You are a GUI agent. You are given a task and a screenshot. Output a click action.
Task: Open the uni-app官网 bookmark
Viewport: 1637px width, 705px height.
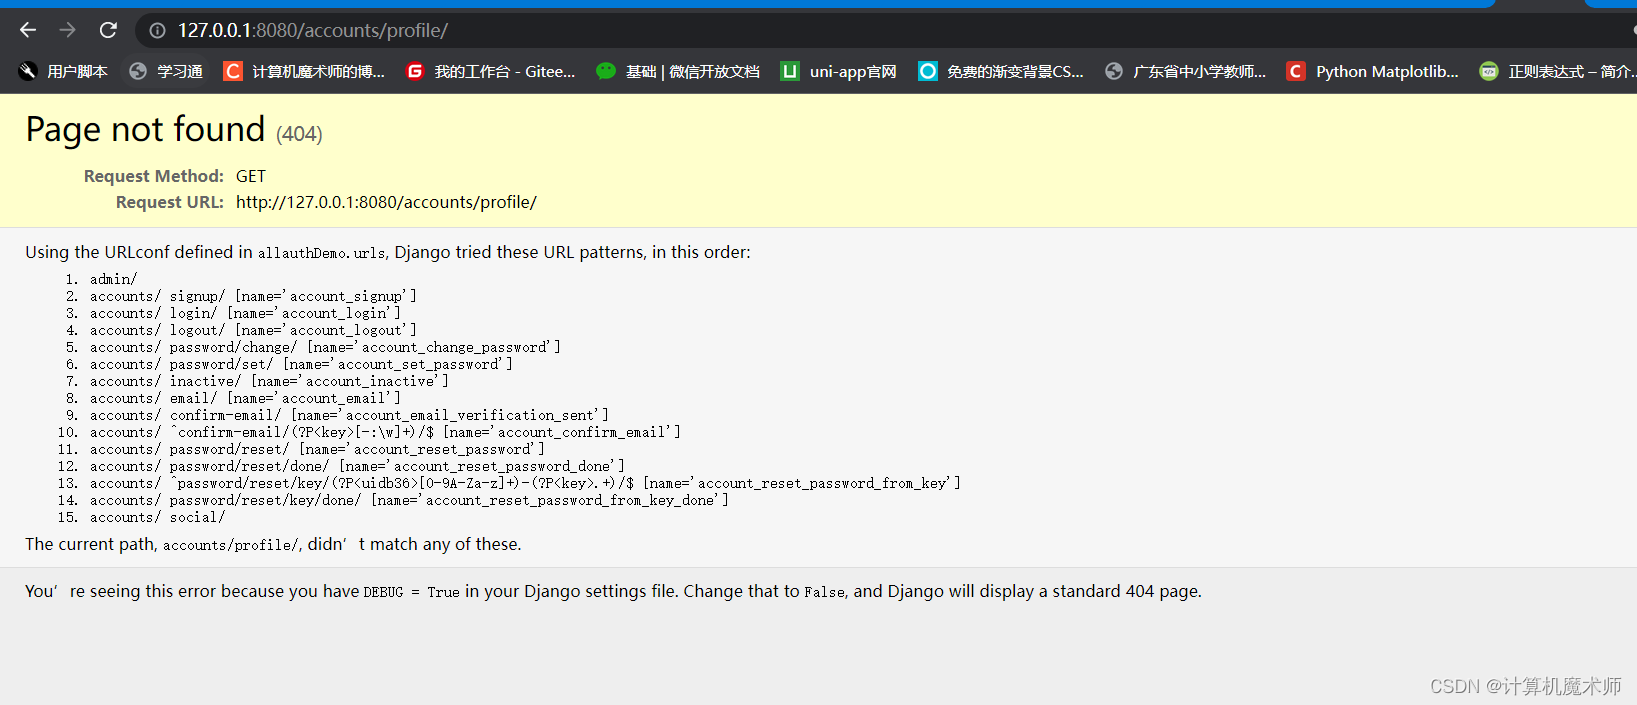pyautogui.click(x=838, y=71)
